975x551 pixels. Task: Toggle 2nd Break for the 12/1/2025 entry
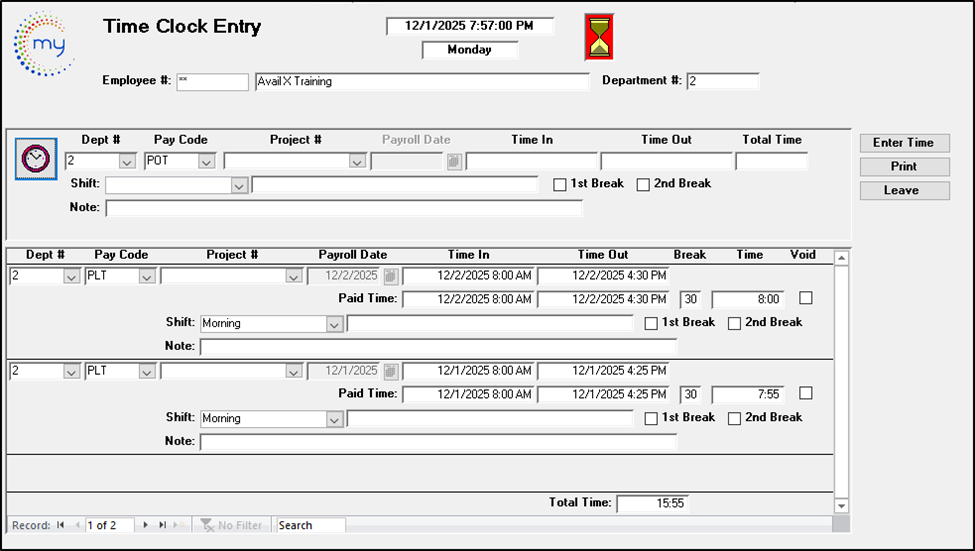735,418
